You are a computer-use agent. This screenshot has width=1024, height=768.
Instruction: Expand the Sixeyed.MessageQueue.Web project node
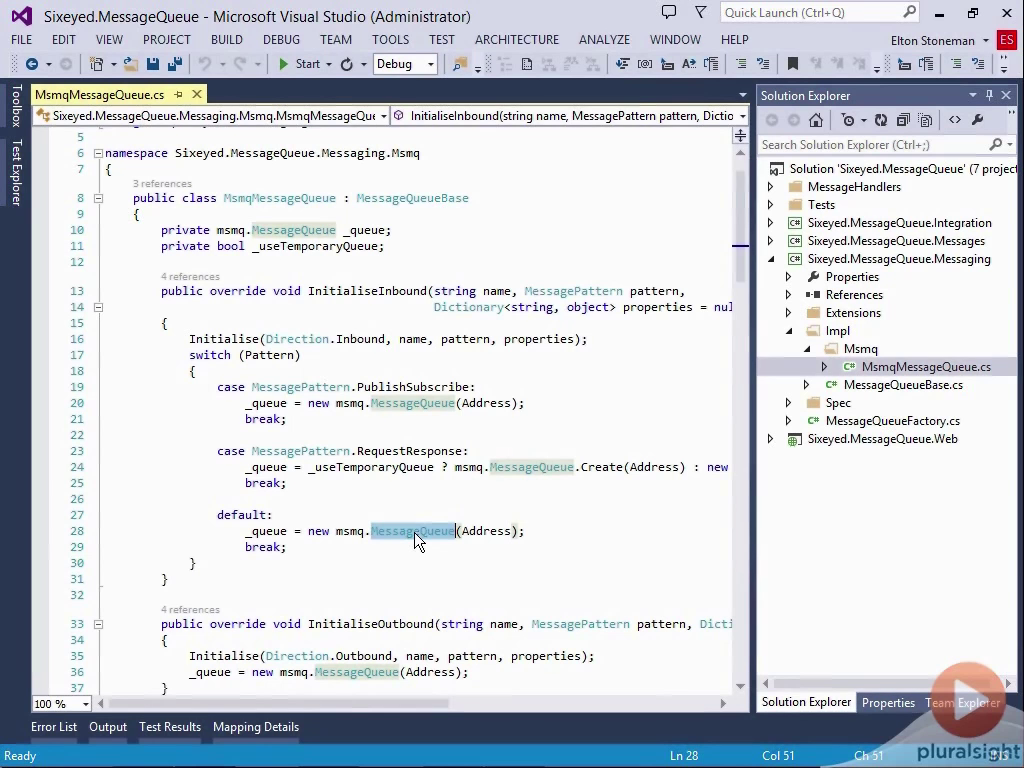tap(771, 439)
